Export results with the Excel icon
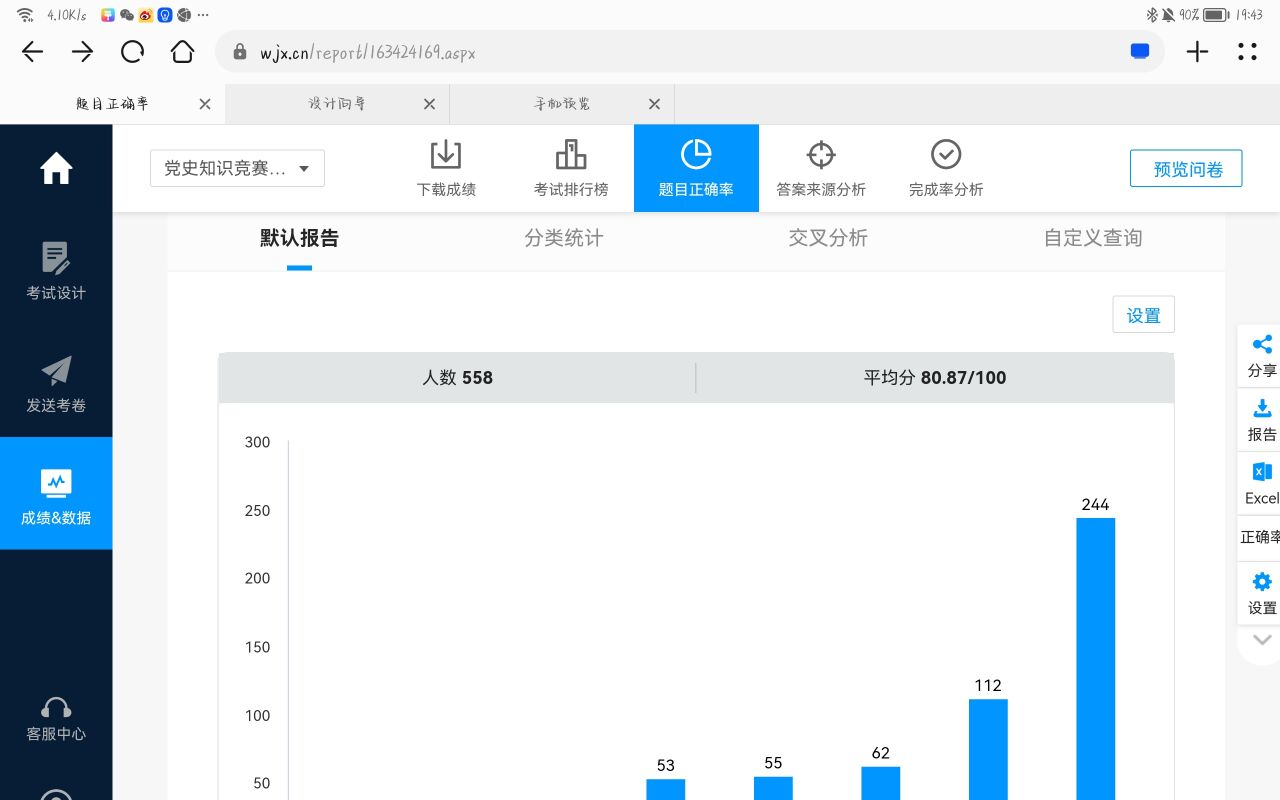The width and height of the screenshot is (1280, 800). coord(1262,473)
